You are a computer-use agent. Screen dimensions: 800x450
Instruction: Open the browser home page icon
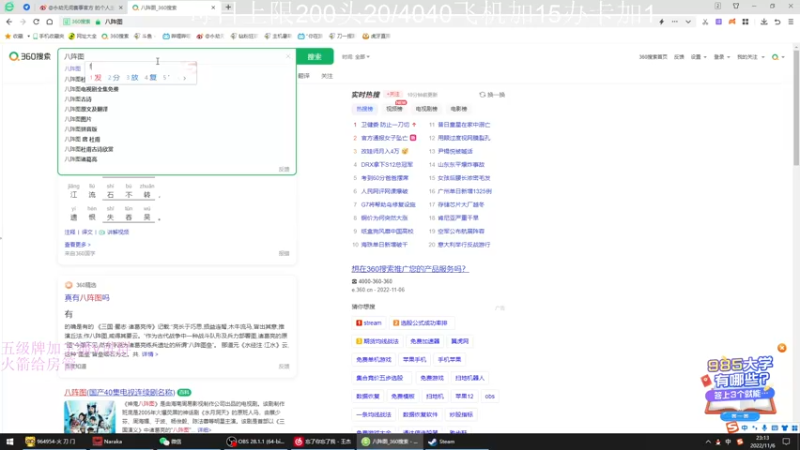tap(49, 22)
